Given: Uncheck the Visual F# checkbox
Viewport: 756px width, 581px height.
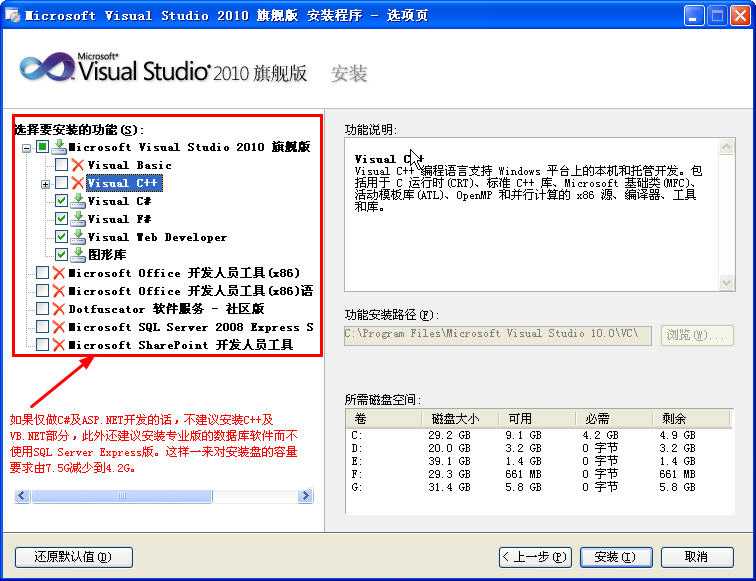Looking at the screenshot, I should pos(61,218).
